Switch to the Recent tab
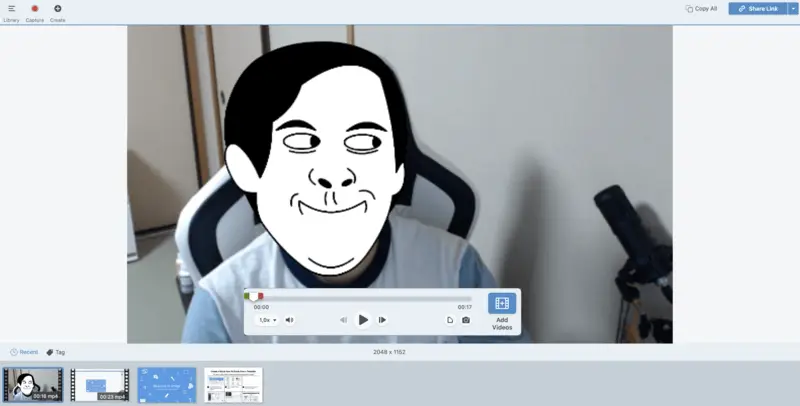 click(24, 352)
